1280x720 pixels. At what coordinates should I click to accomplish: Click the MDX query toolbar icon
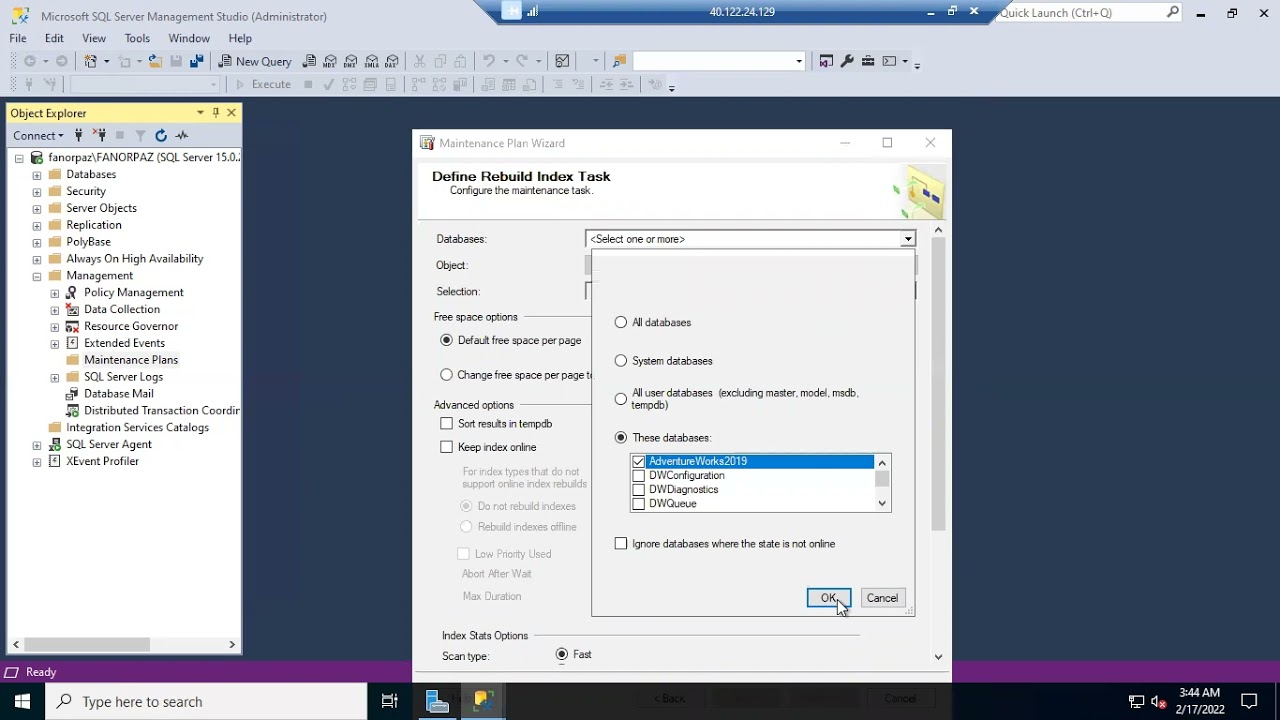point(330,61)
